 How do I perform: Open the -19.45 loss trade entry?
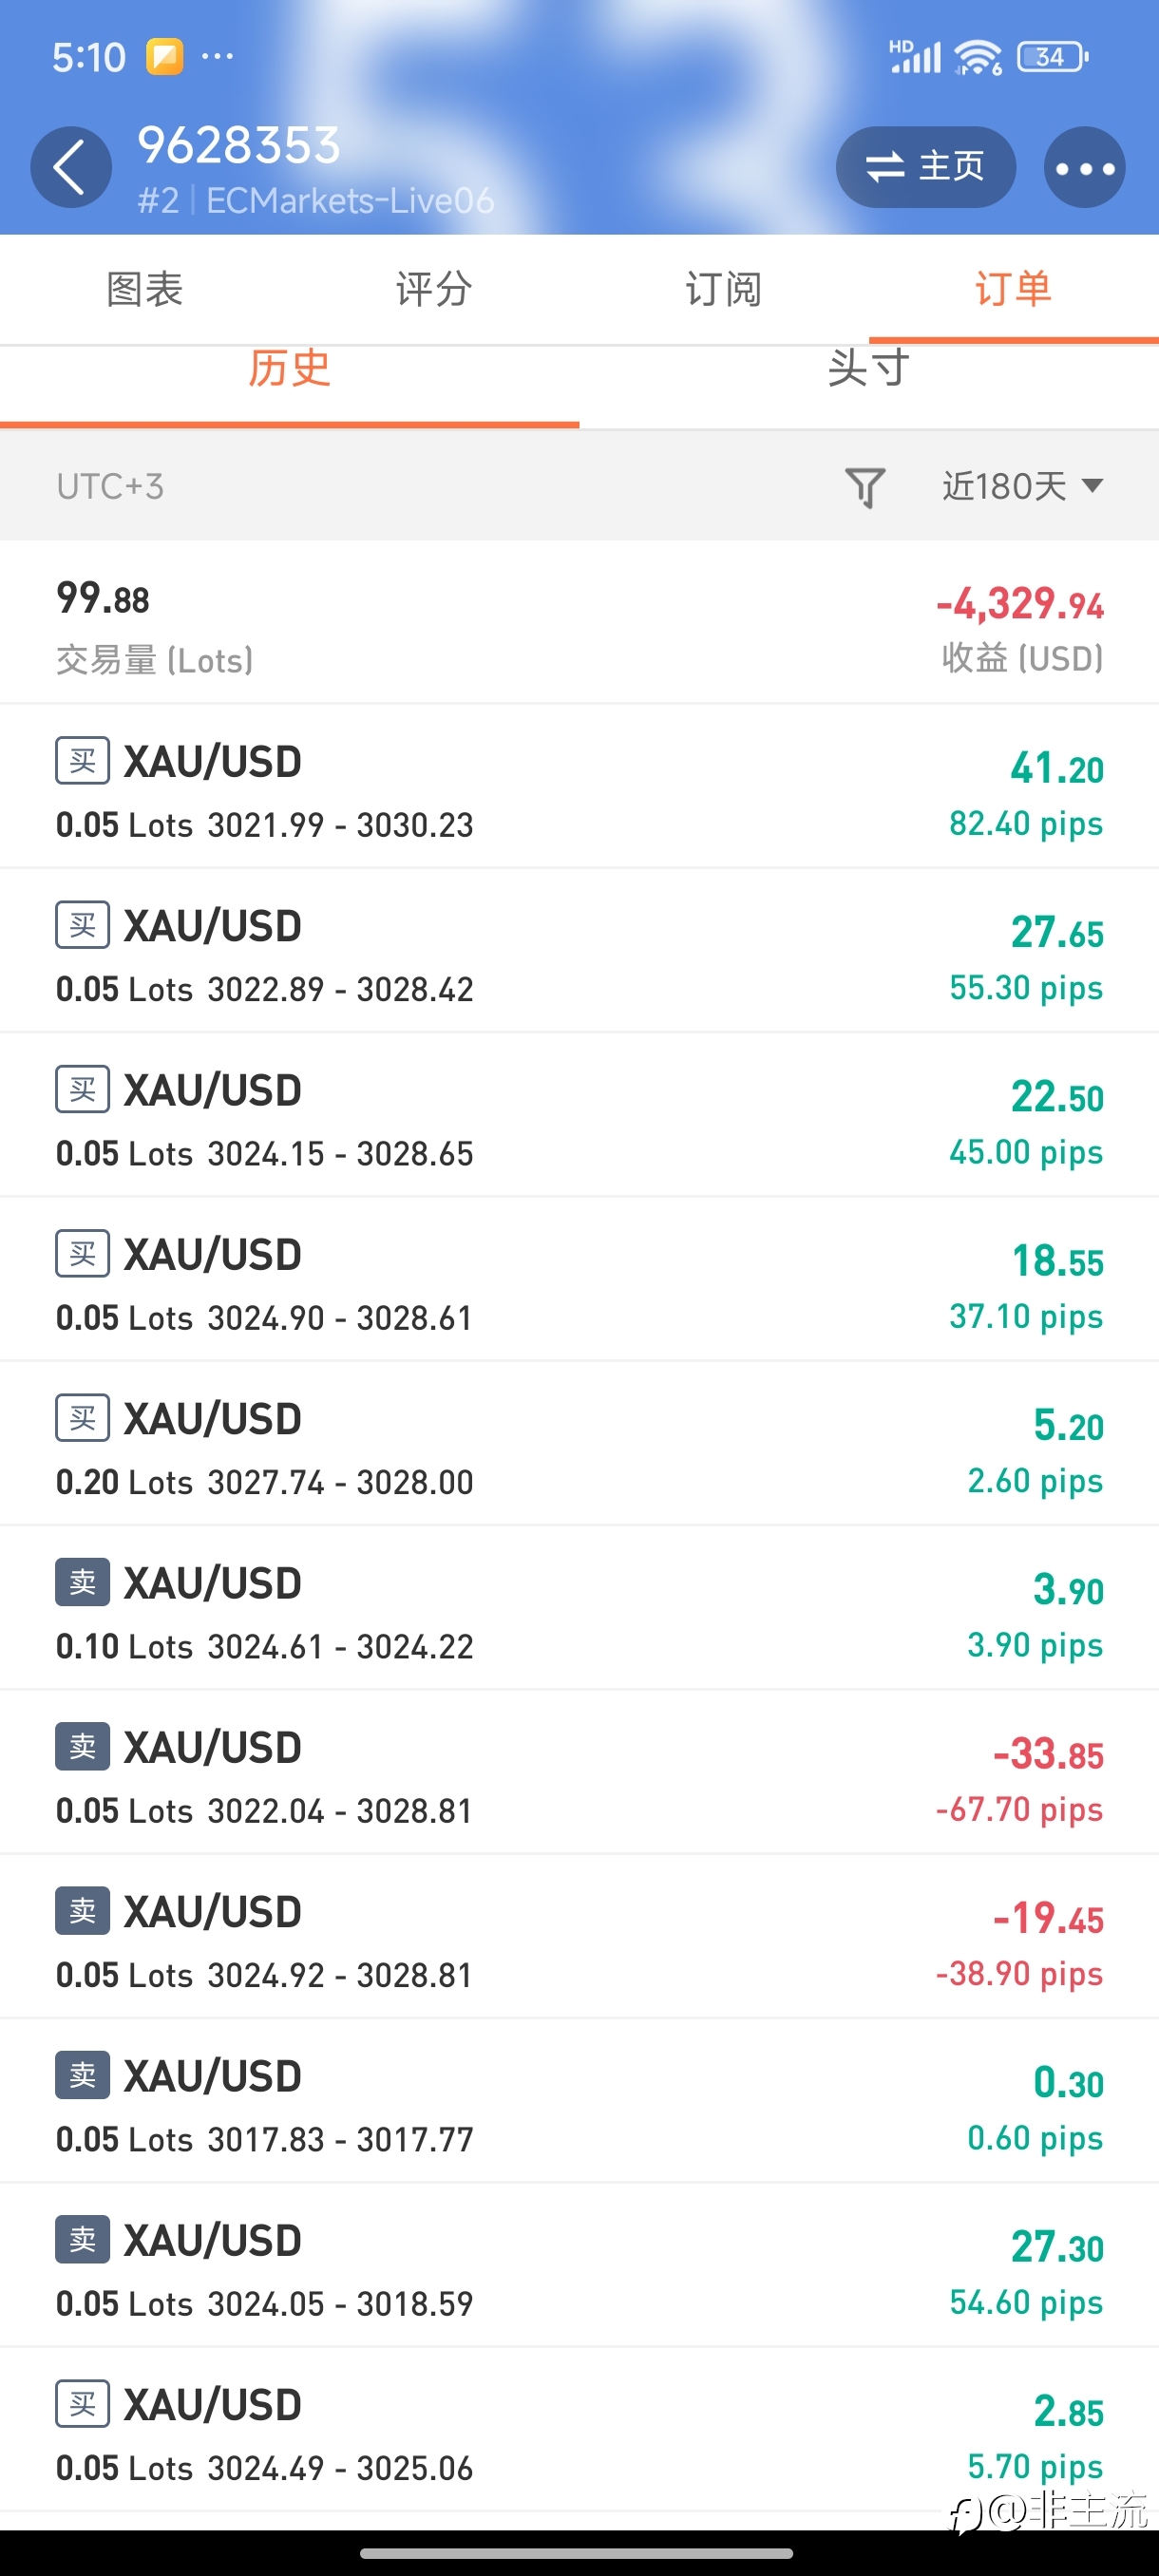coord(579,1937)
